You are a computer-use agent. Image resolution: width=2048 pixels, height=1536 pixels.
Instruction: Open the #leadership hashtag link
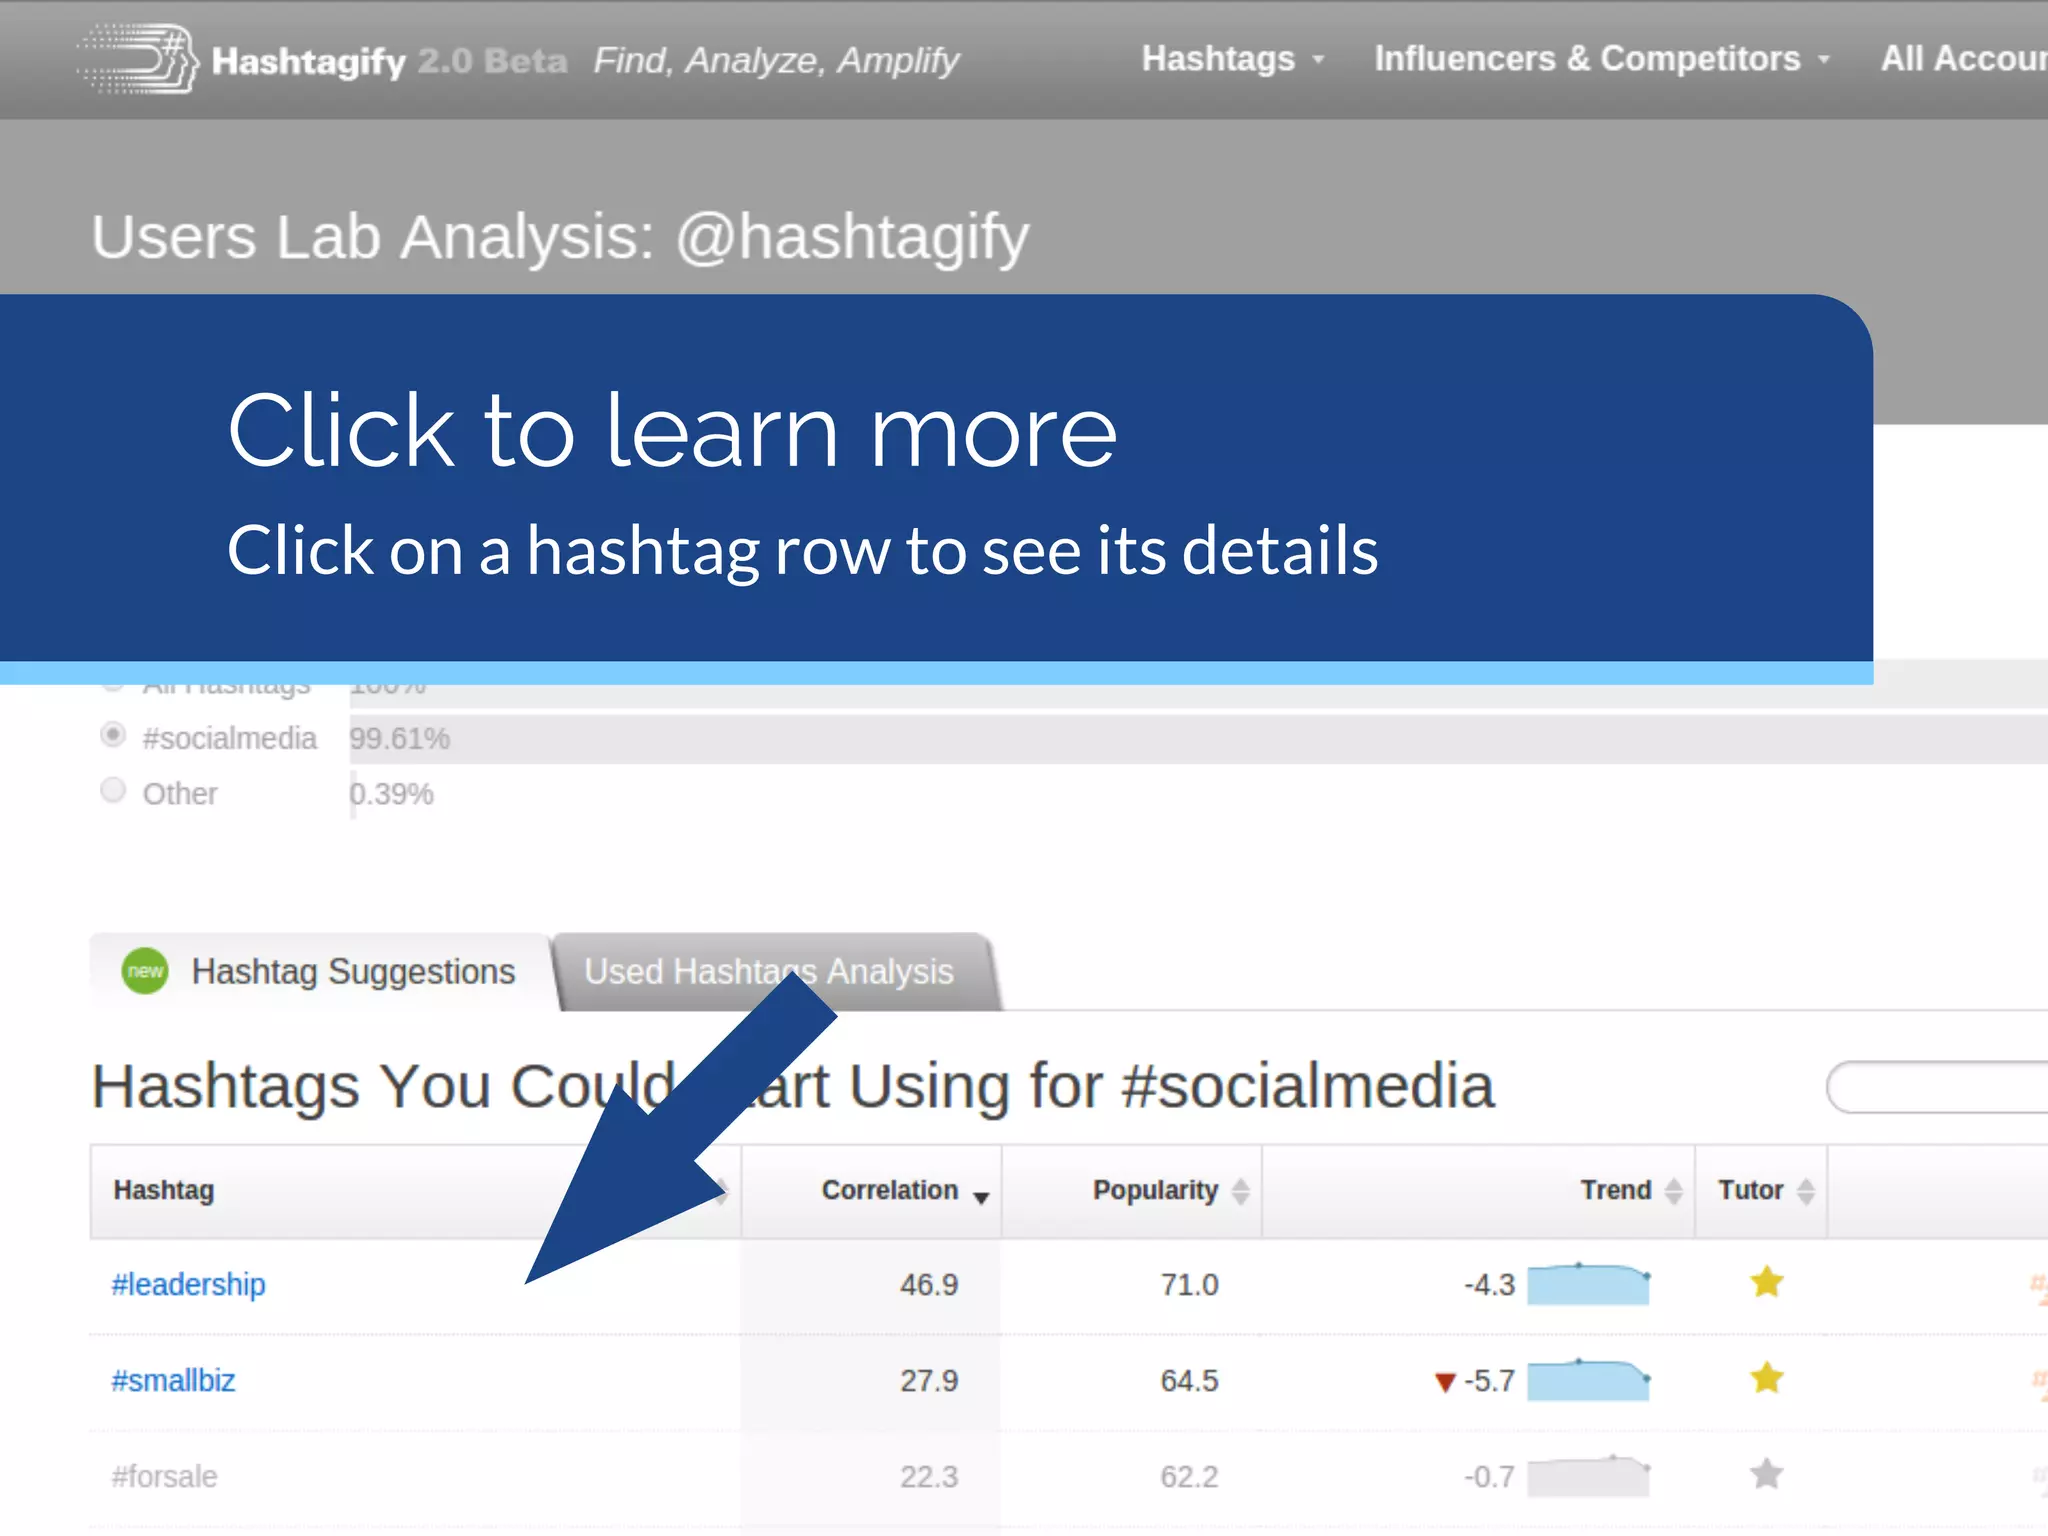188,1284
